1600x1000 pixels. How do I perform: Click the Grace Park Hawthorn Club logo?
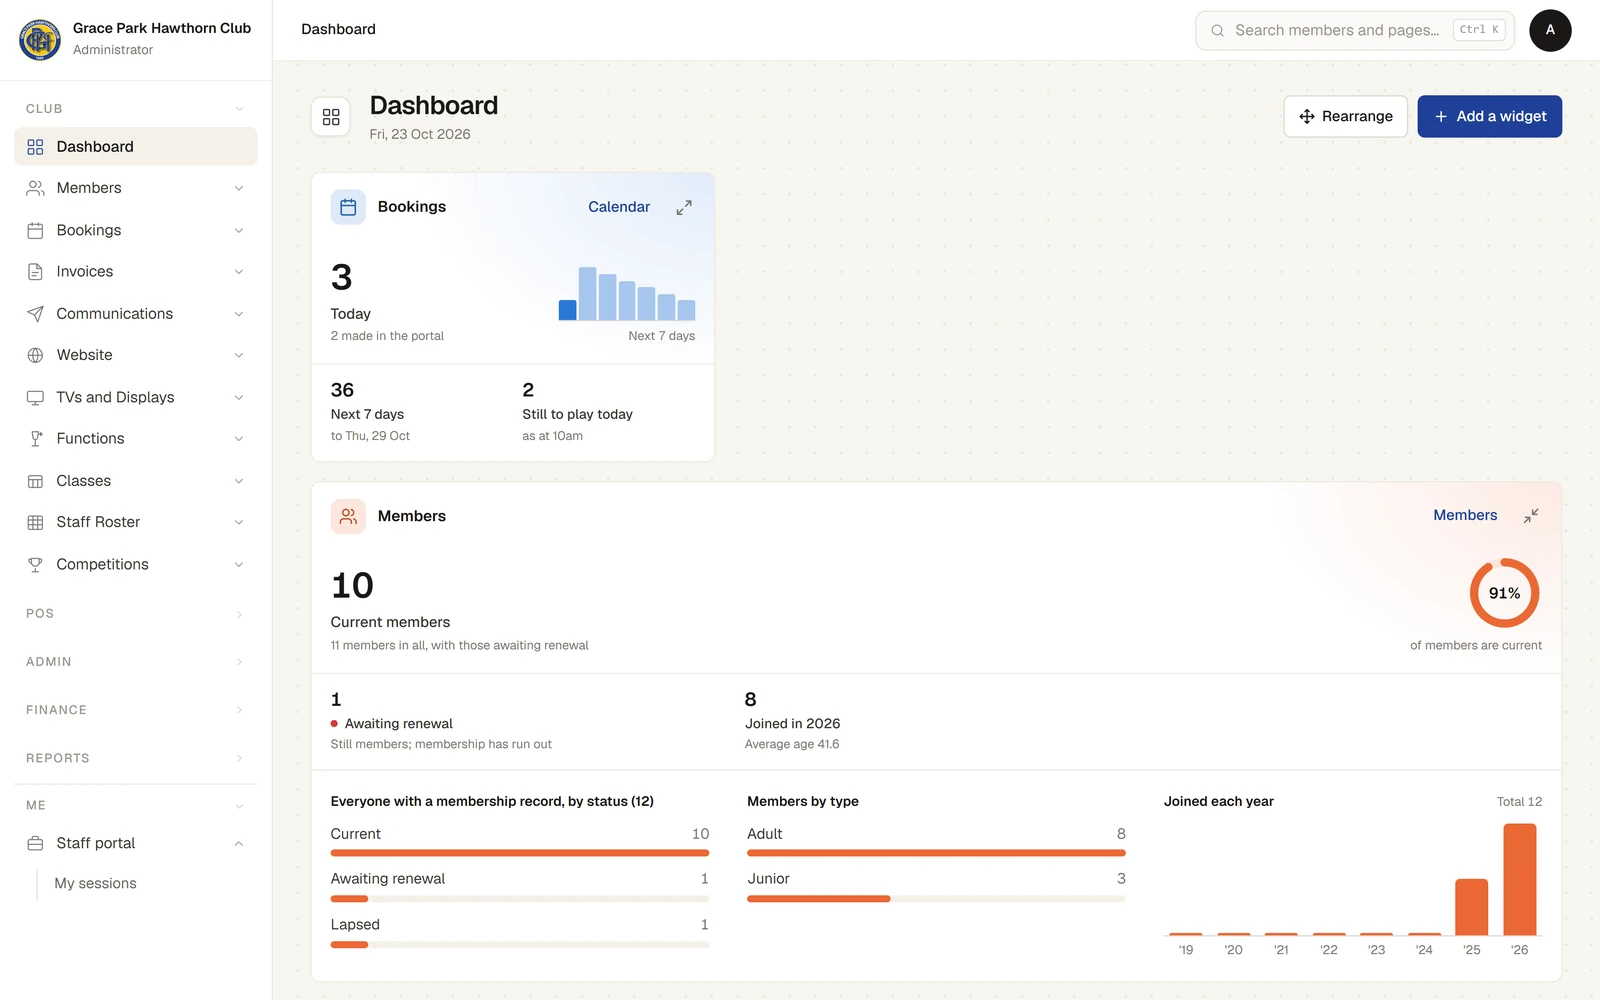click(40, 39)
